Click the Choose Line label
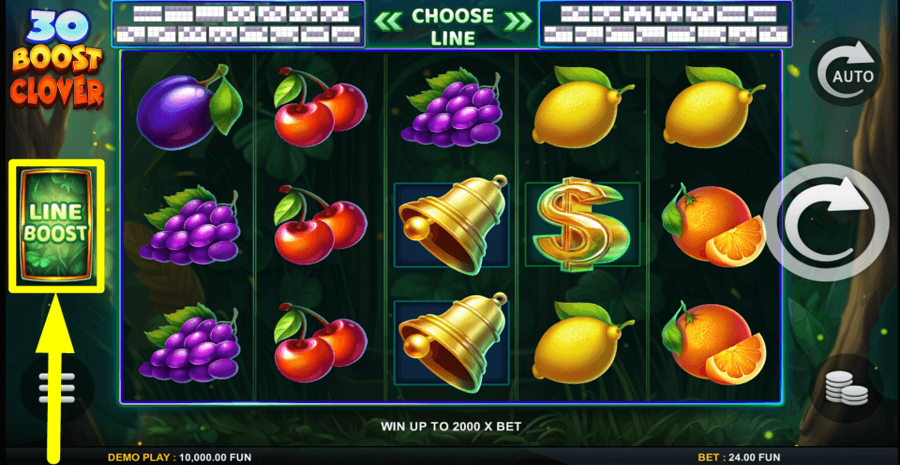The width and height of the screenshot is (900, 465). pyautogui.click(x=453, y=26)
